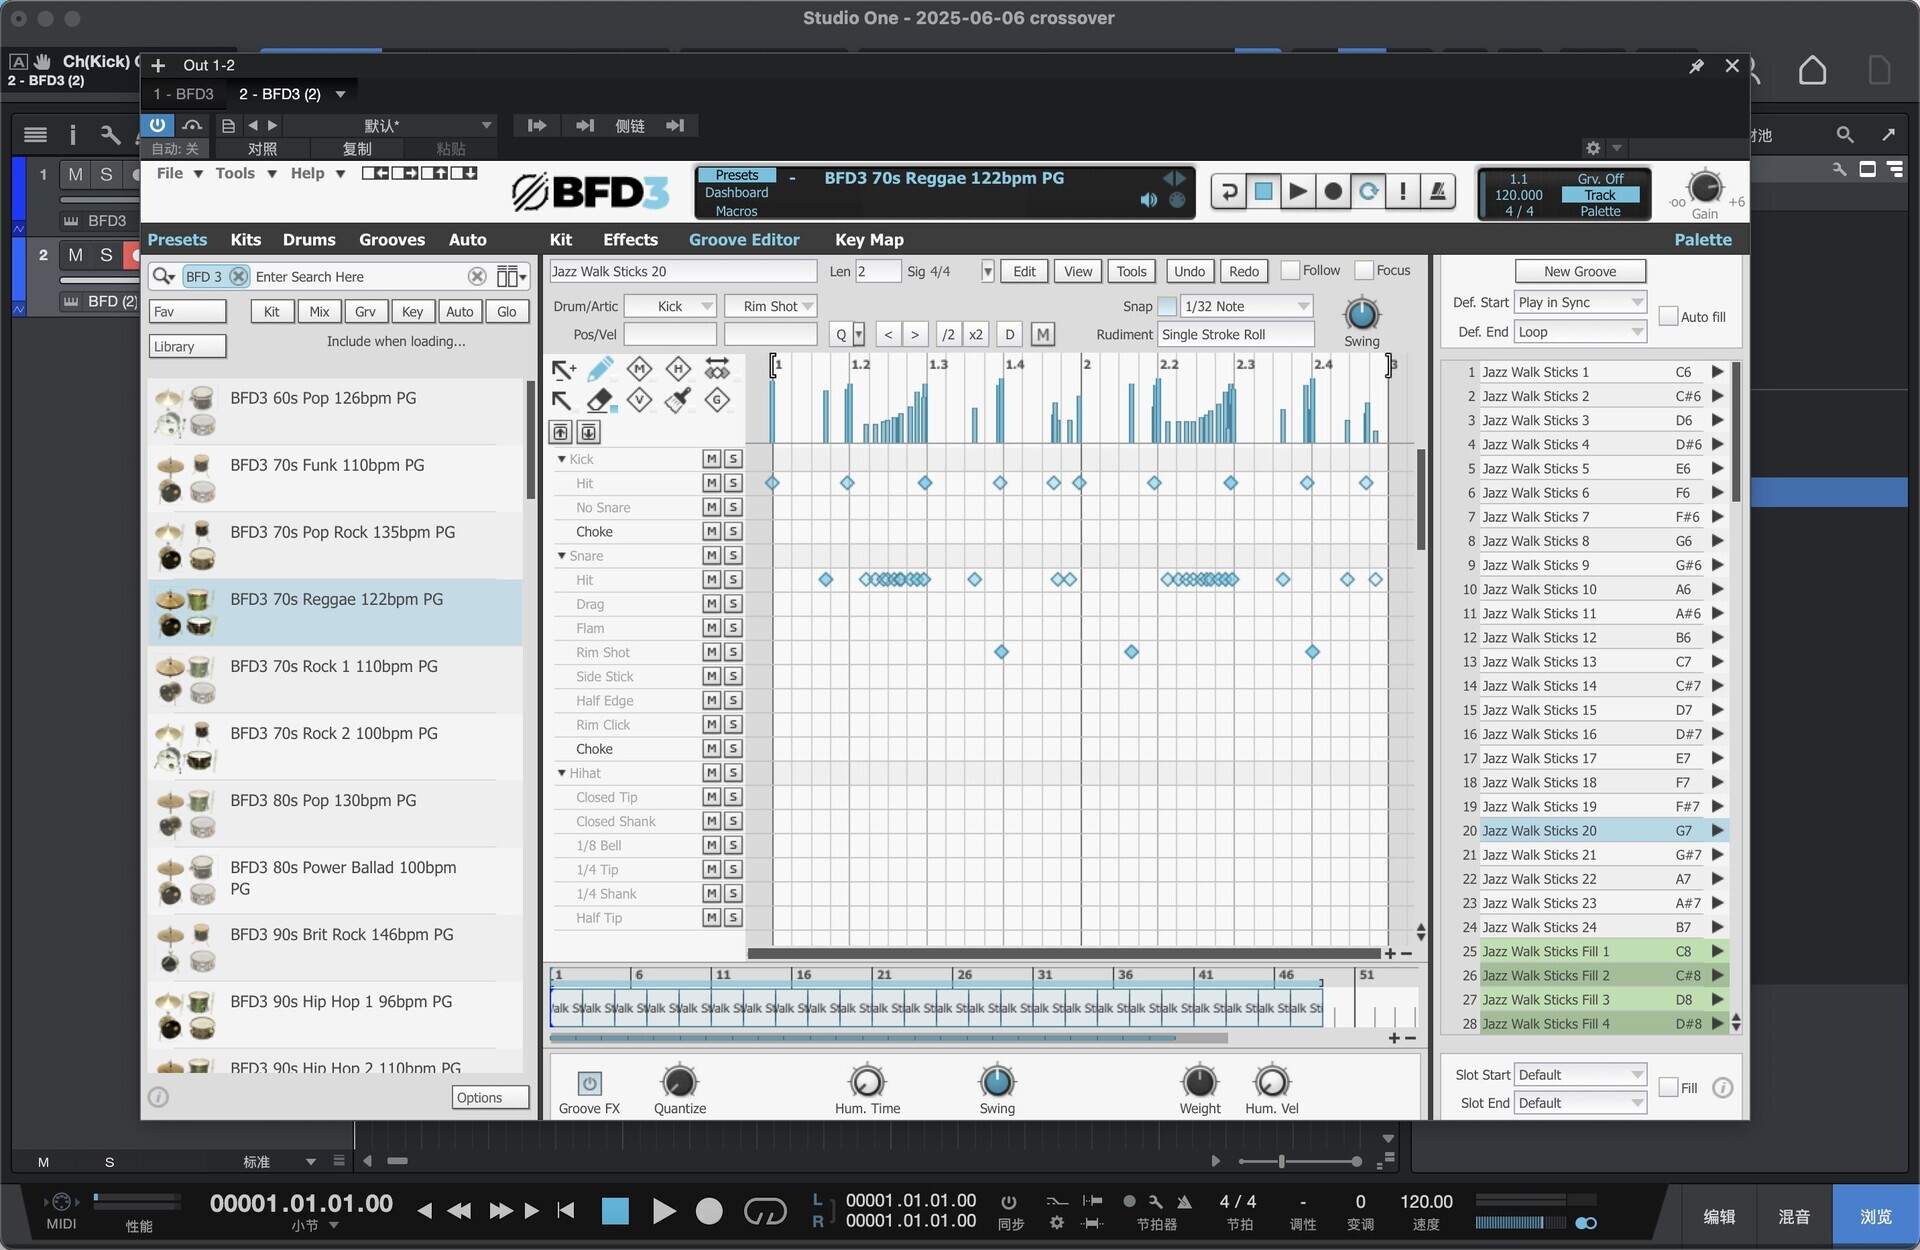Click the BFD3 return-to-start transport button
The width and height of the screenshot is (1920, 1250).
point(1229,191)
